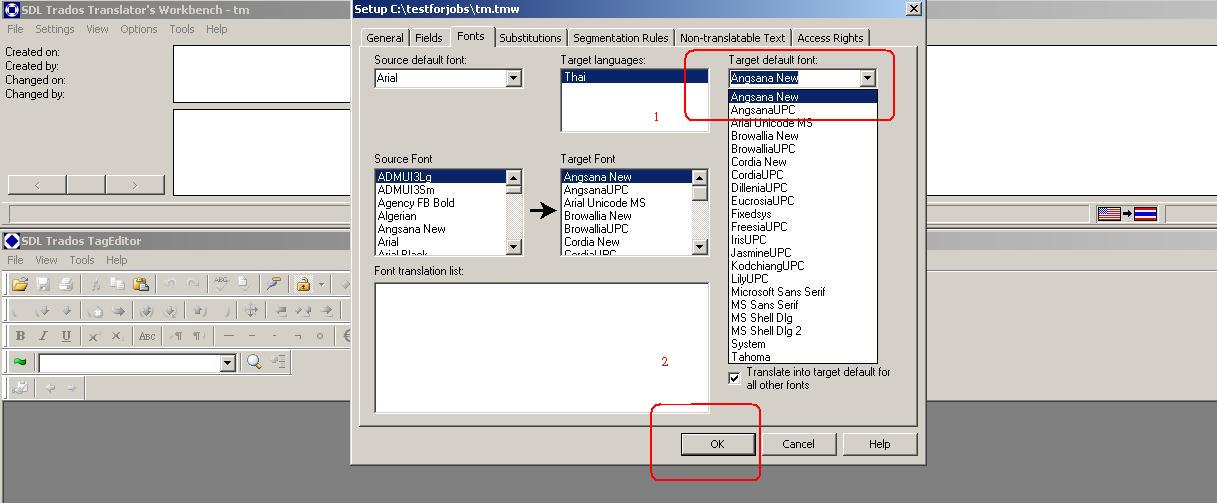The width and height of the screenshot is (1217, 503).
Task: Select Algerian in Source Font list
Action: pos(440,216)
